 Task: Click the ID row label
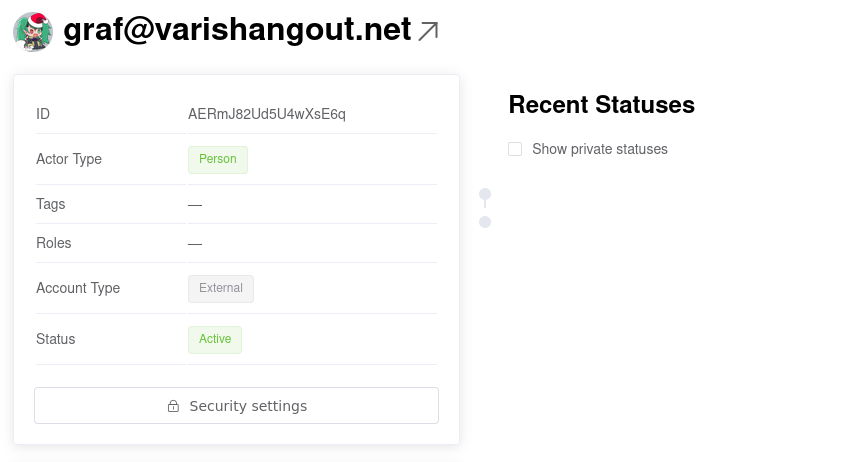[x=43, y=114]
